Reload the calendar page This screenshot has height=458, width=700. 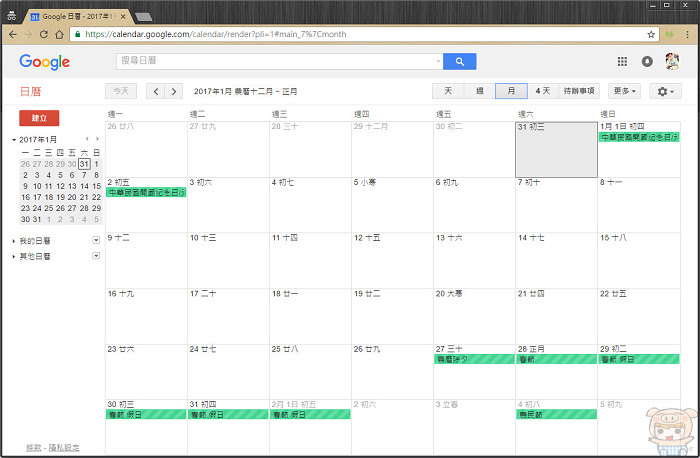tap(44, 34)
